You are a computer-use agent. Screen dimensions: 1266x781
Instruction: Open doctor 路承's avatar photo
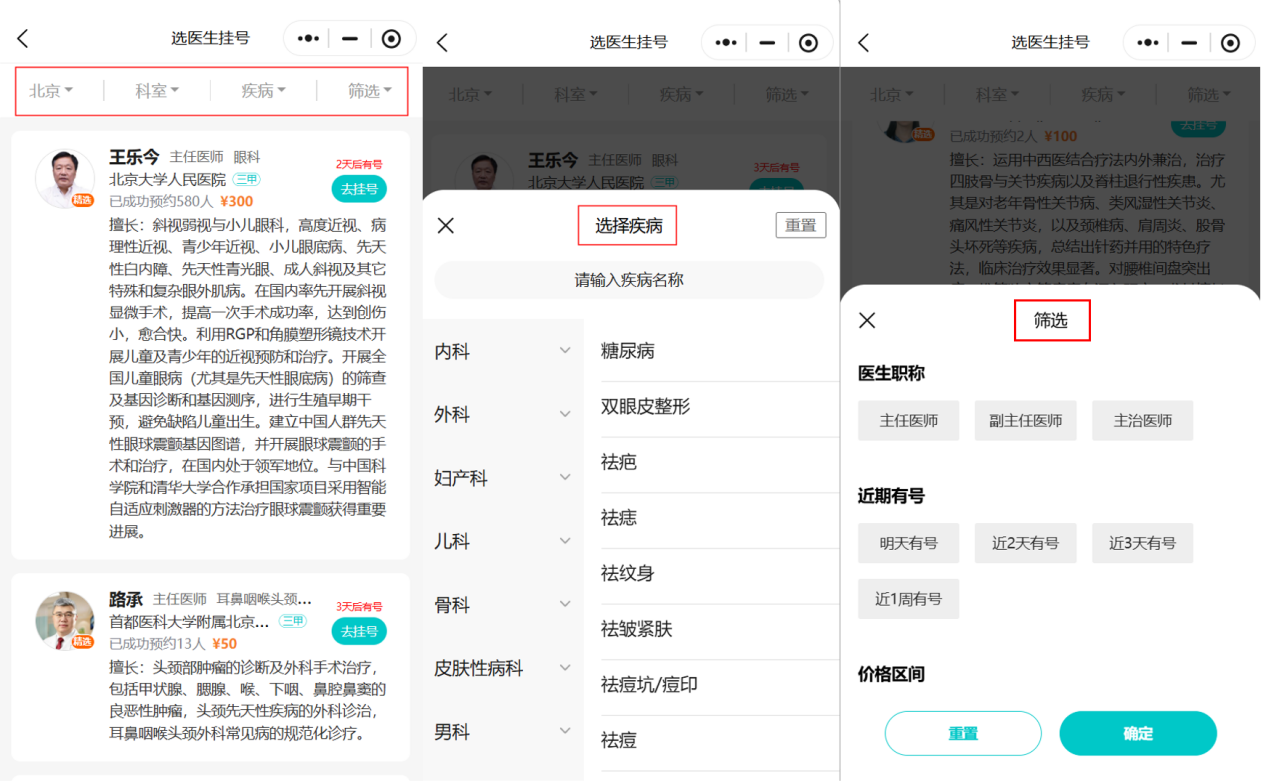[65, 620]
